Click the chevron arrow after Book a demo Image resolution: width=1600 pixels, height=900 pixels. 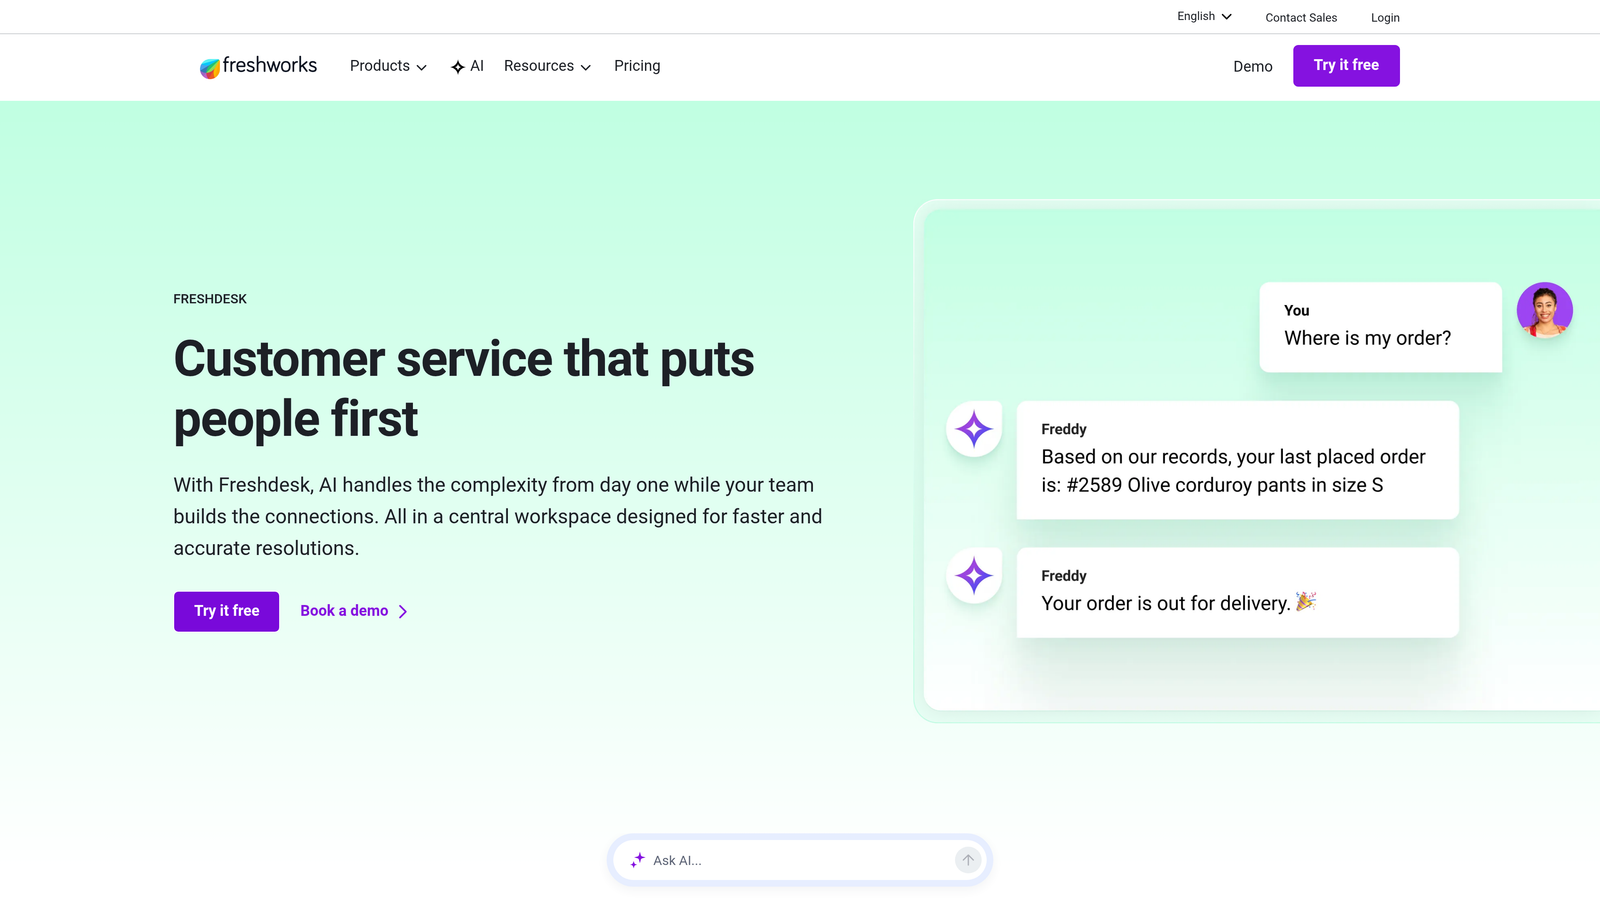(403, 611)
